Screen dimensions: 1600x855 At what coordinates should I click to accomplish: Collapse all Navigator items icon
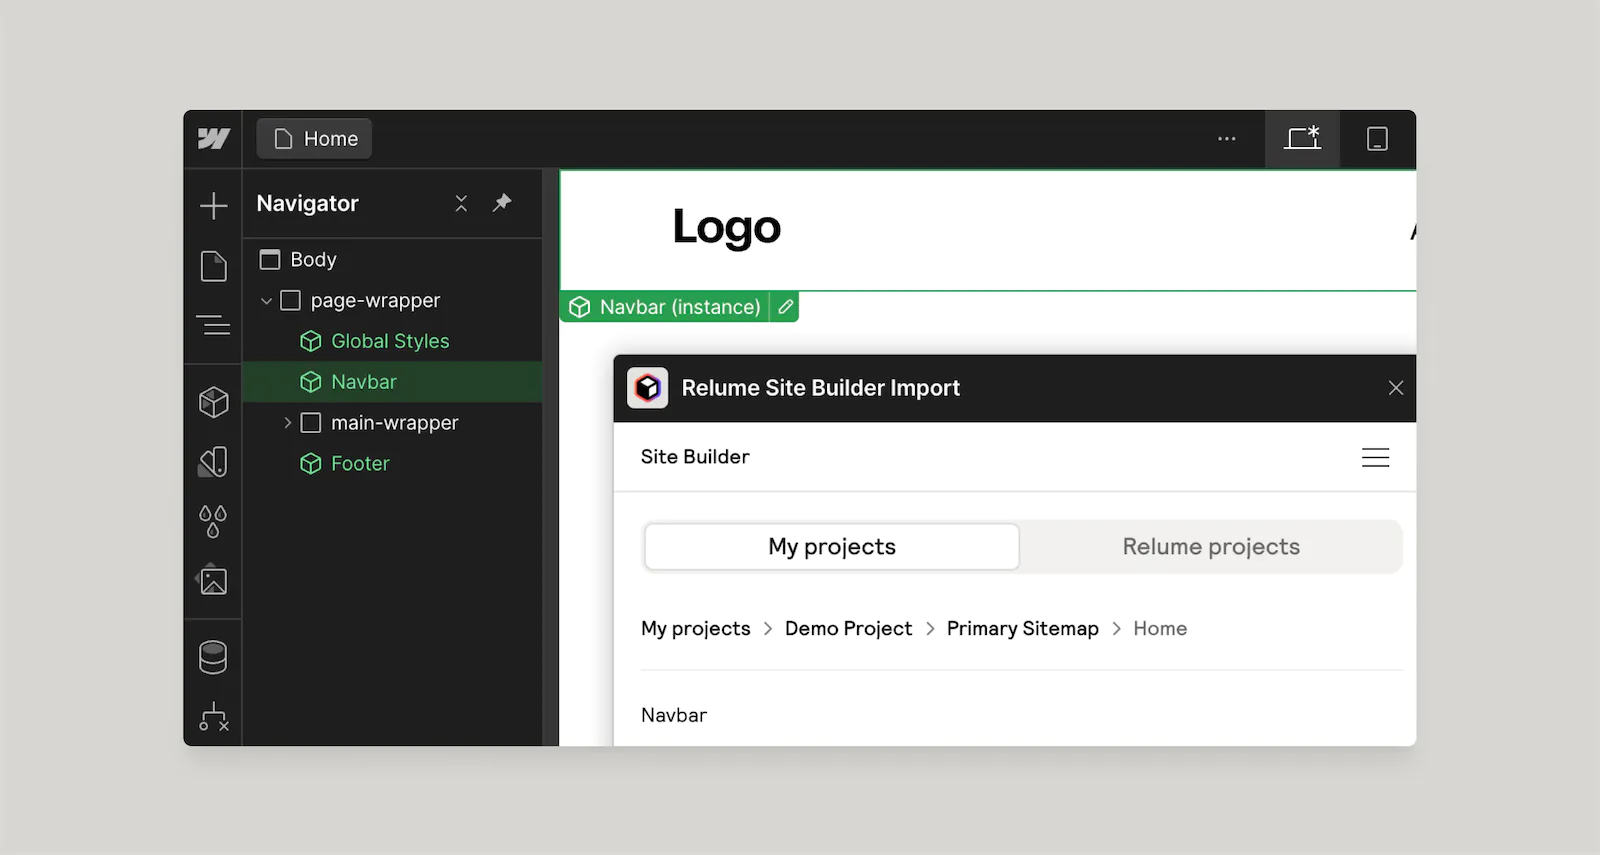(461, 203)
